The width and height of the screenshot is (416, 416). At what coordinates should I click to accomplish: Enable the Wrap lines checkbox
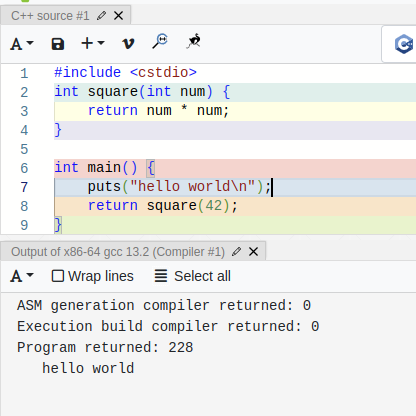58,276
